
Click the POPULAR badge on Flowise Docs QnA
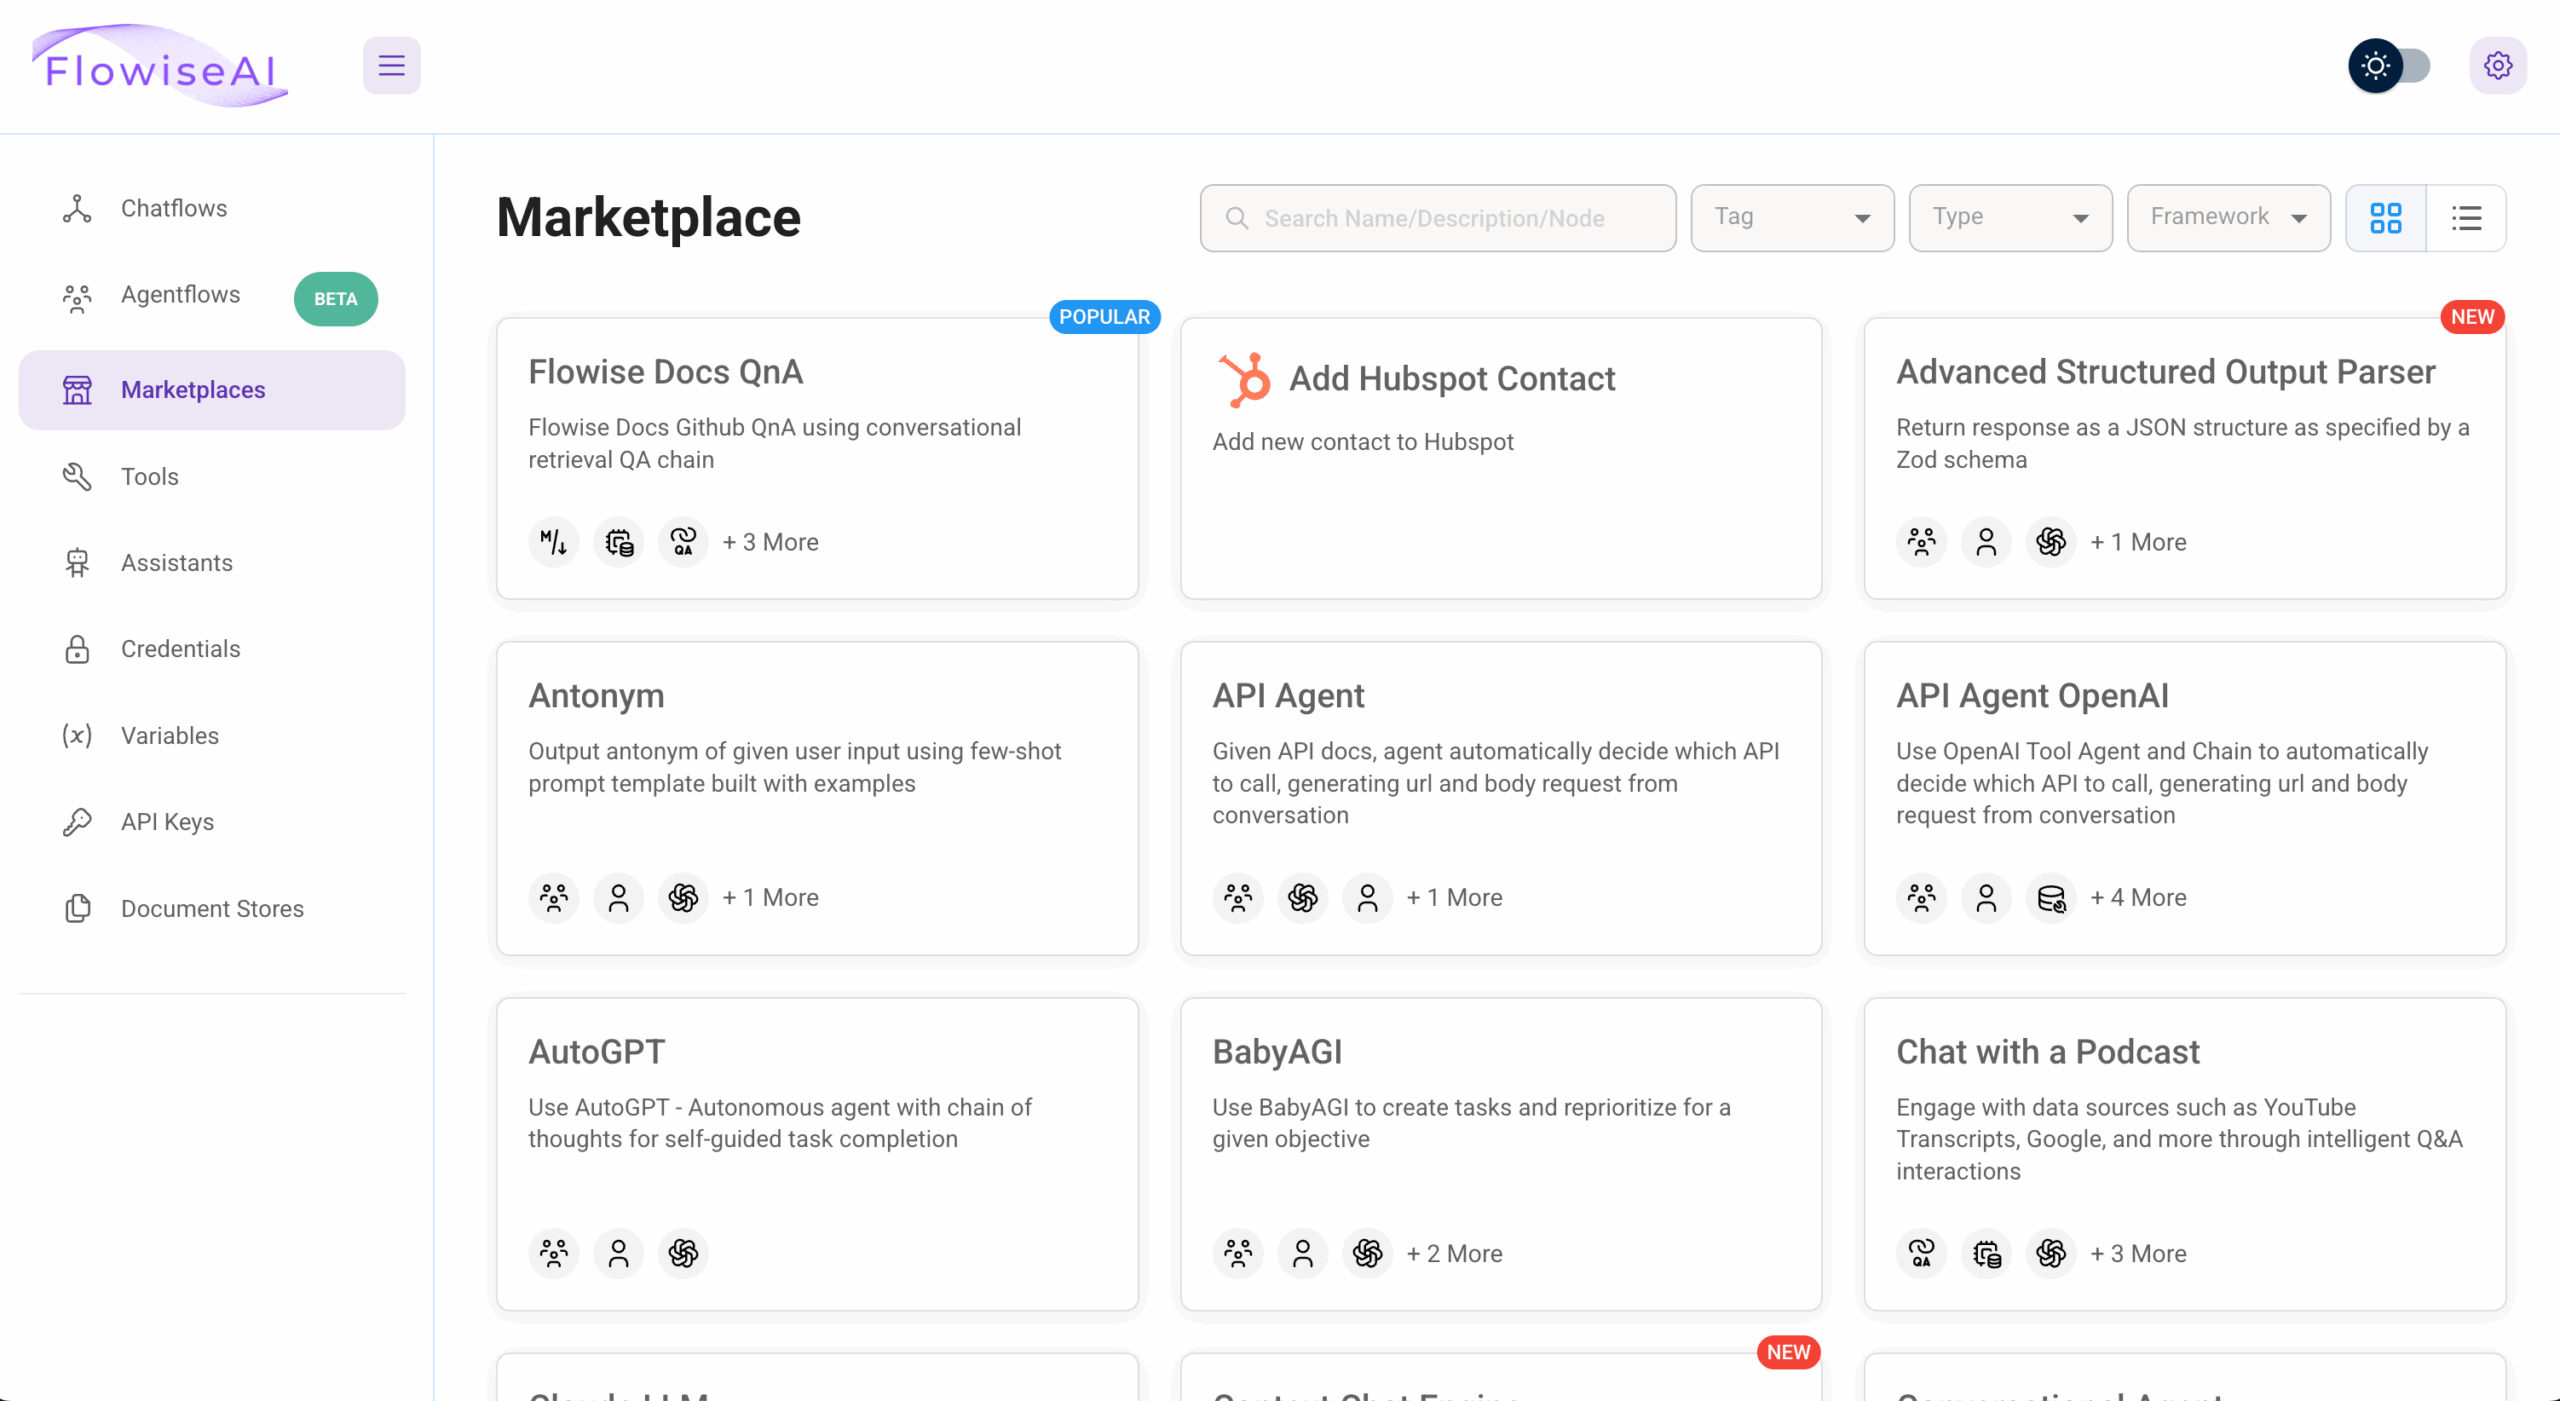pyautogui.click(x=1104, y=317)
